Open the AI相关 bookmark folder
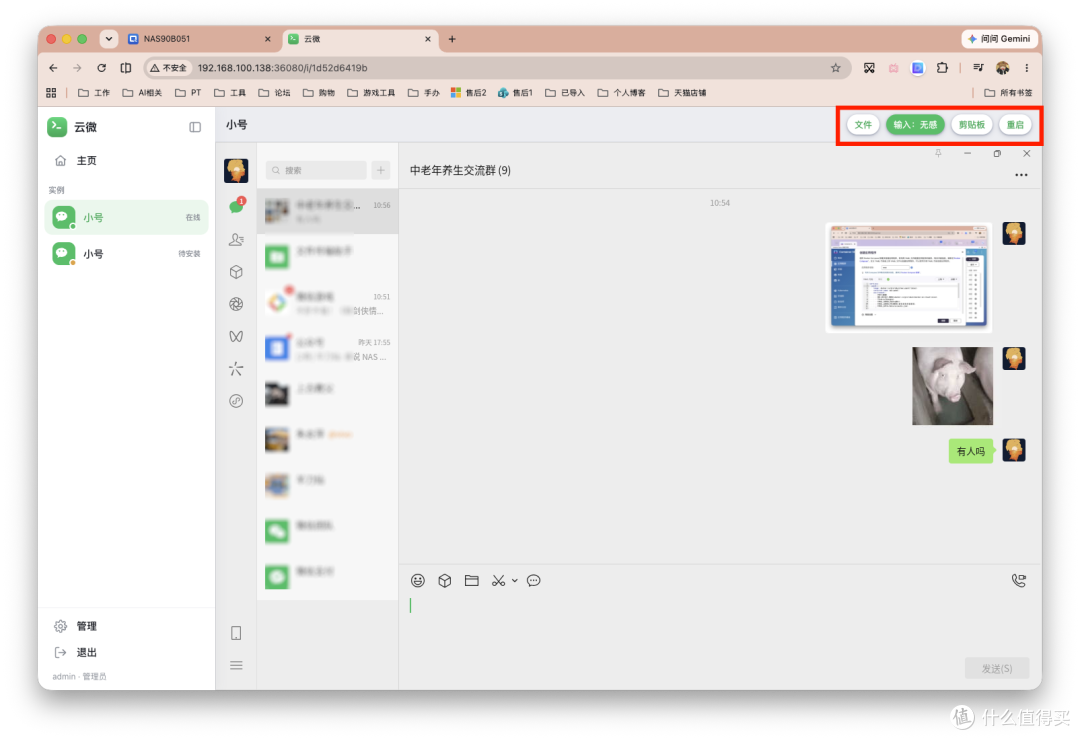 coord(142,92)
